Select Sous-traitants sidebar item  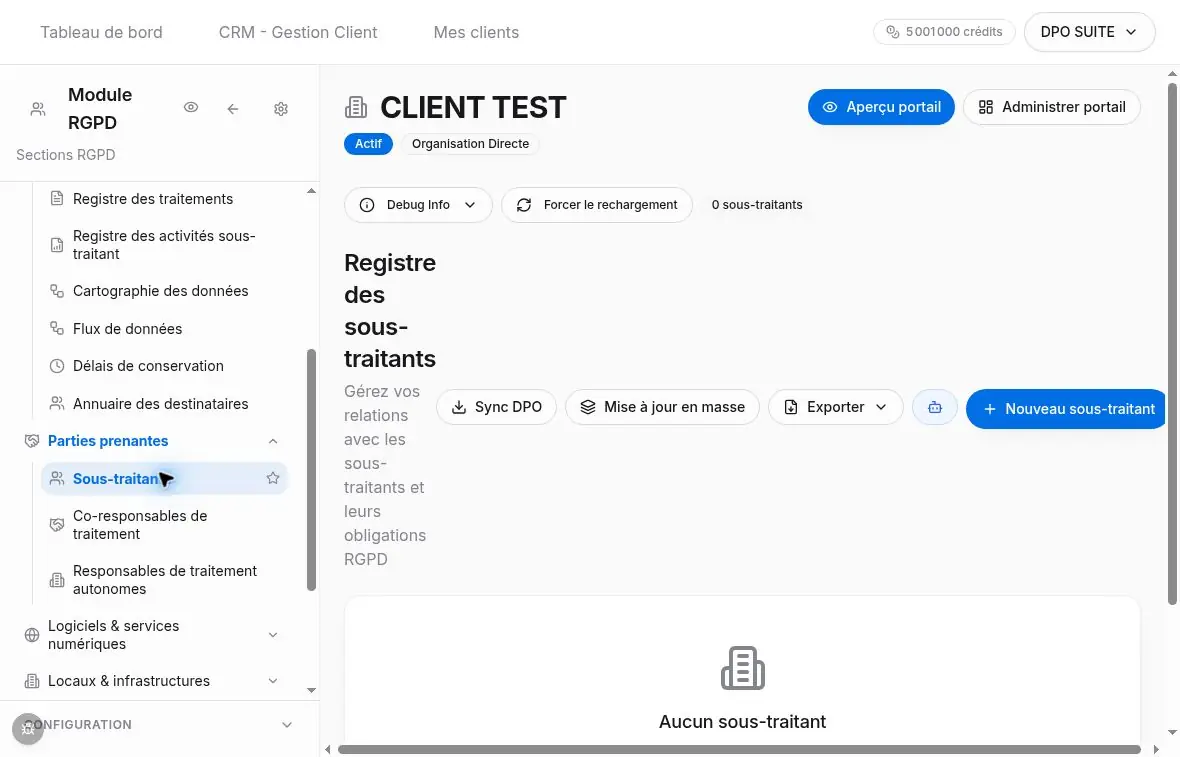[x=164, y=478]
